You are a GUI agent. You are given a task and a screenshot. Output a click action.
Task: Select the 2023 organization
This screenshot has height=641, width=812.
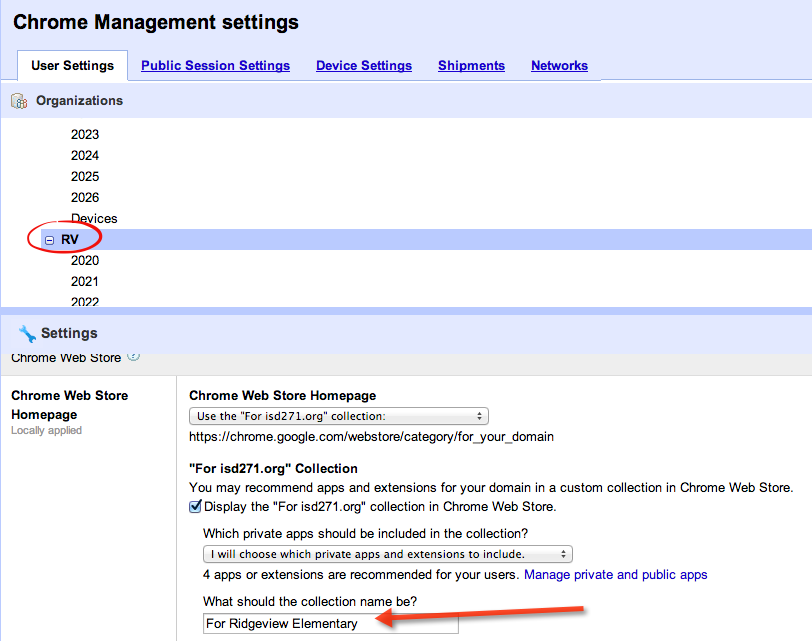point(85,135)
